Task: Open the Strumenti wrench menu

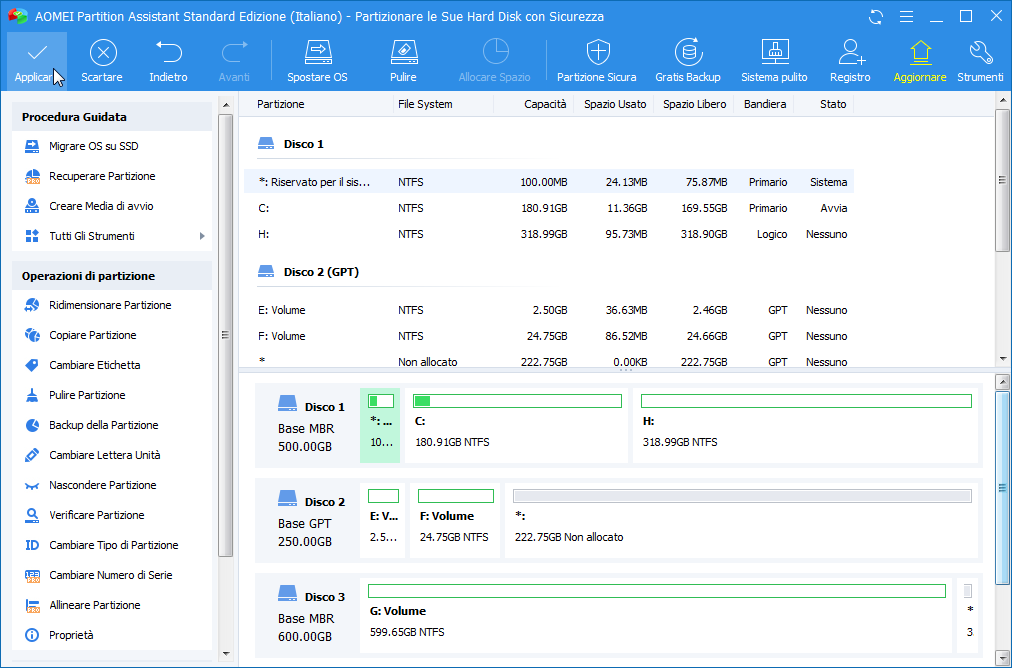Action: click(980, 60)
